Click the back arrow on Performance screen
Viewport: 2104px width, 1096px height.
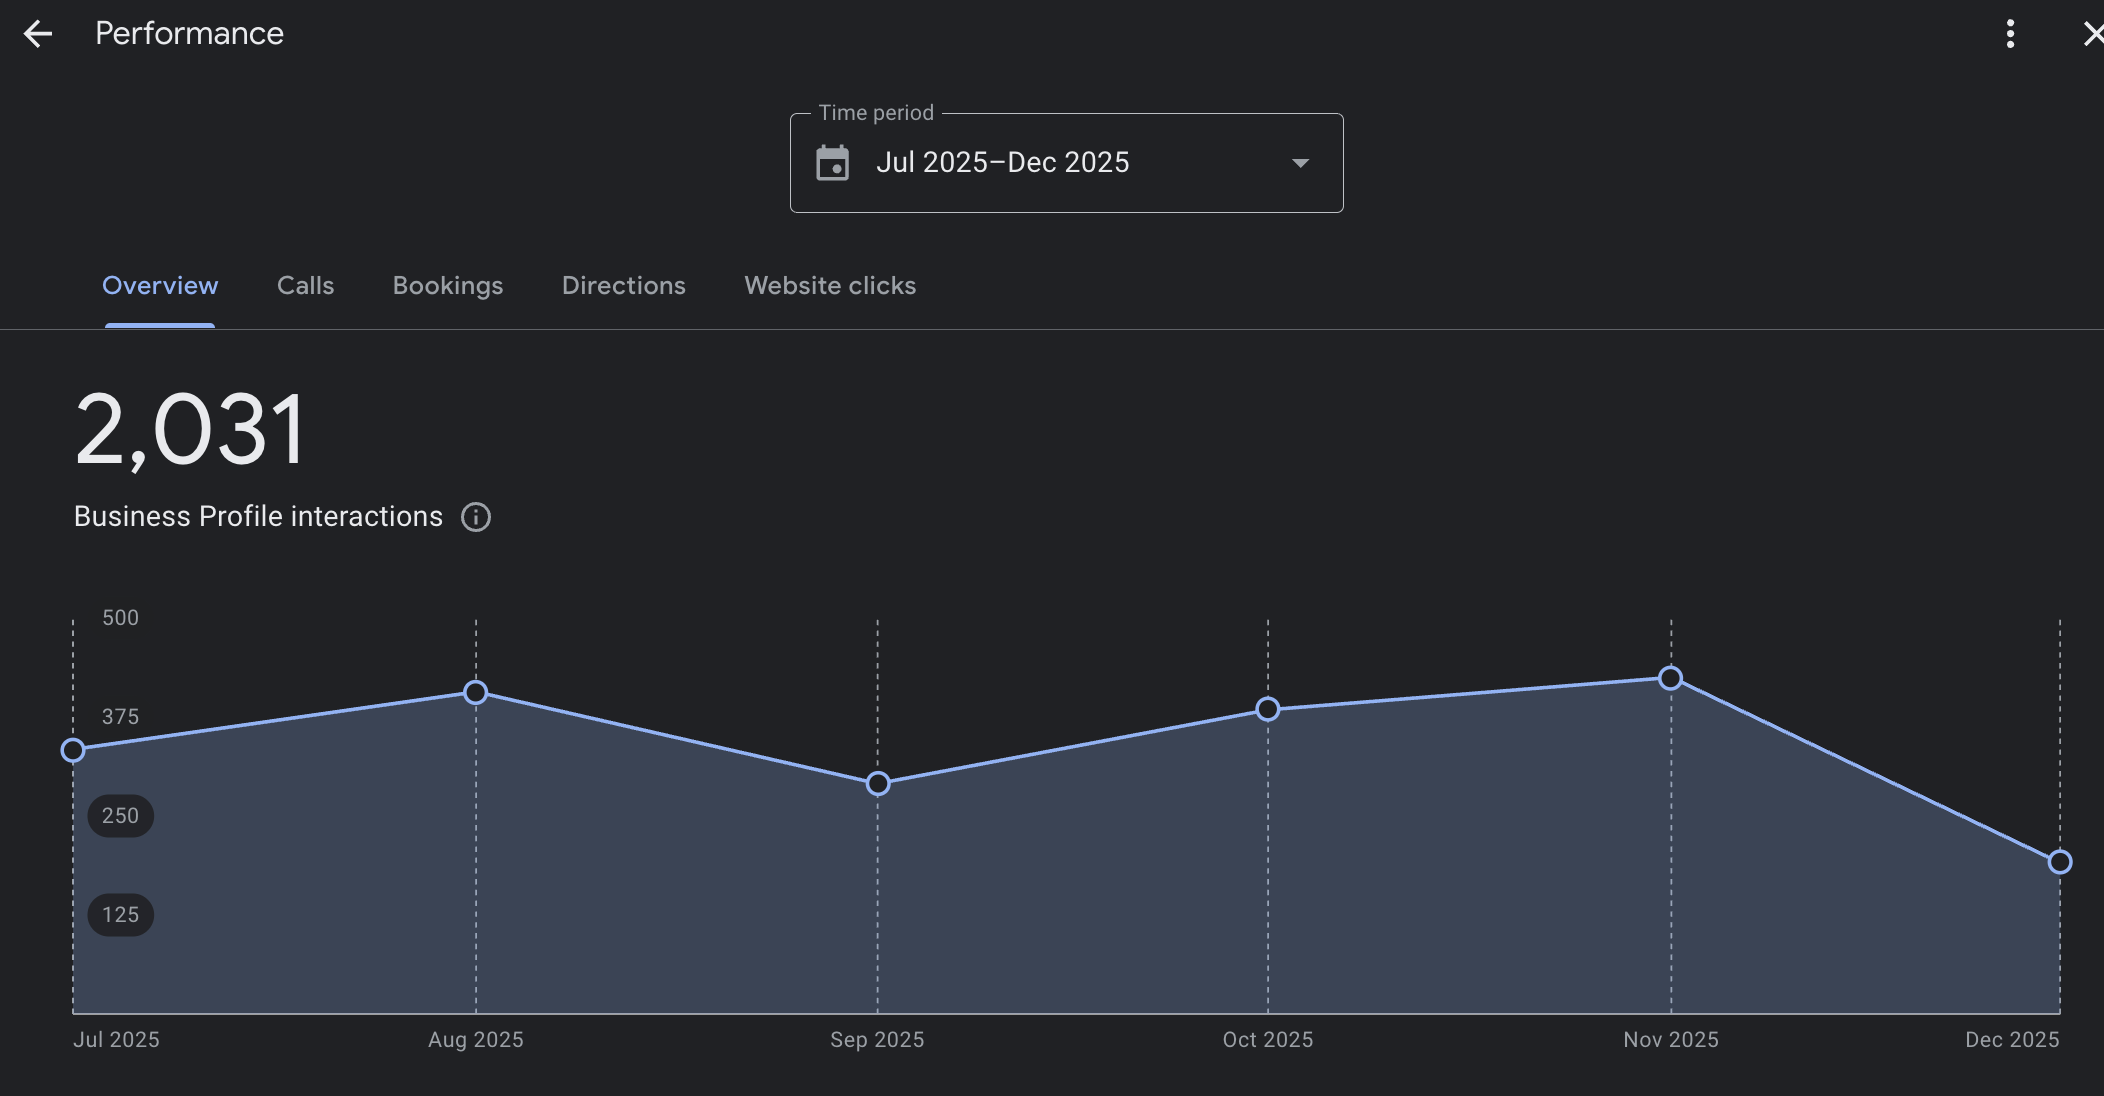coord(38,33)
